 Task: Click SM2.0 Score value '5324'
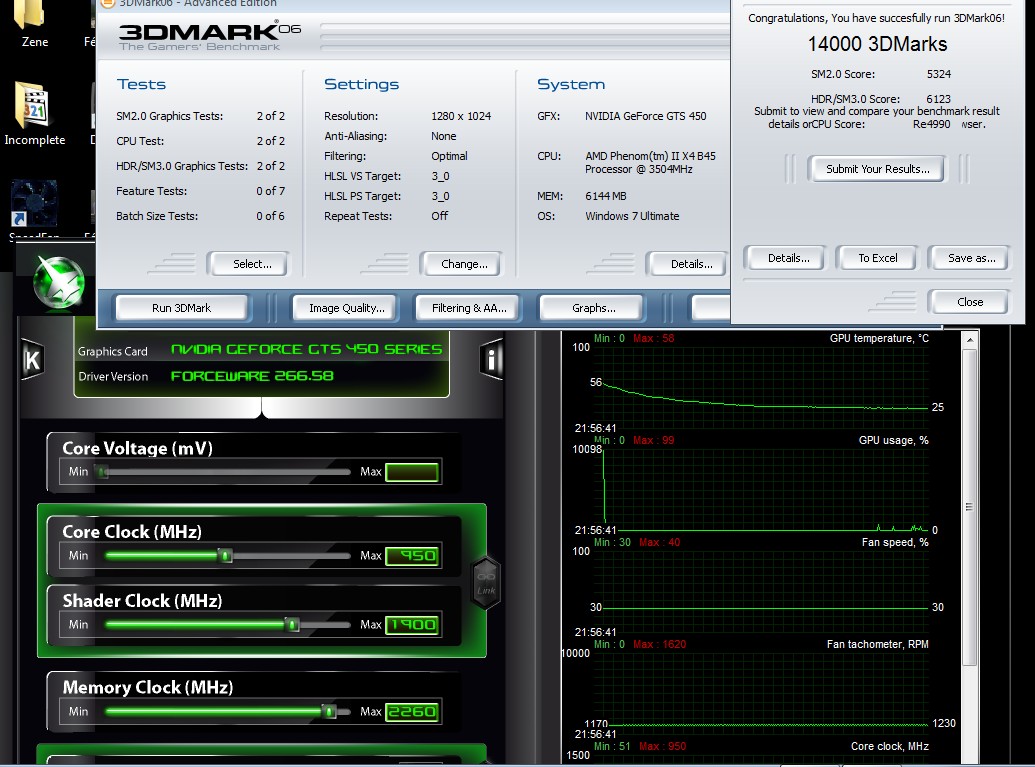[x=938, y=74]
